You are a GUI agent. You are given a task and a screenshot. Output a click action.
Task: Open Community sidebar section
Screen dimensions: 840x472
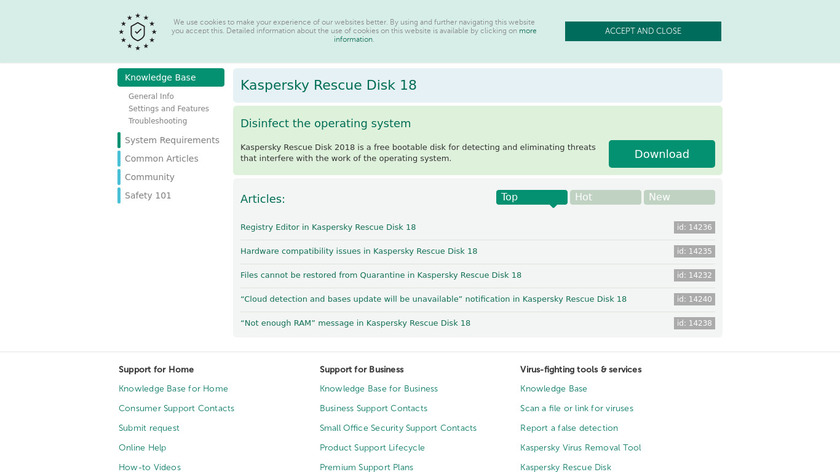[149, 177]
